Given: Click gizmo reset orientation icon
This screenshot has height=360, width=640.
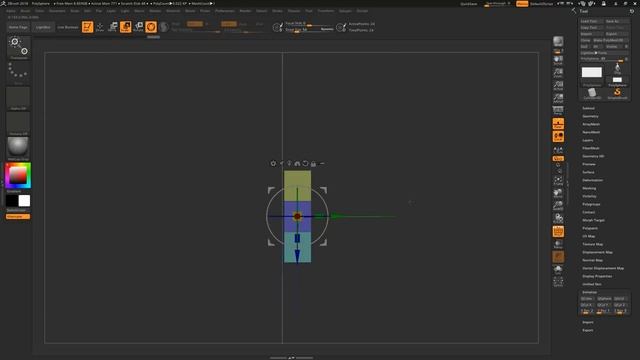Looking at the screenshot, I should tap(305, 163).
